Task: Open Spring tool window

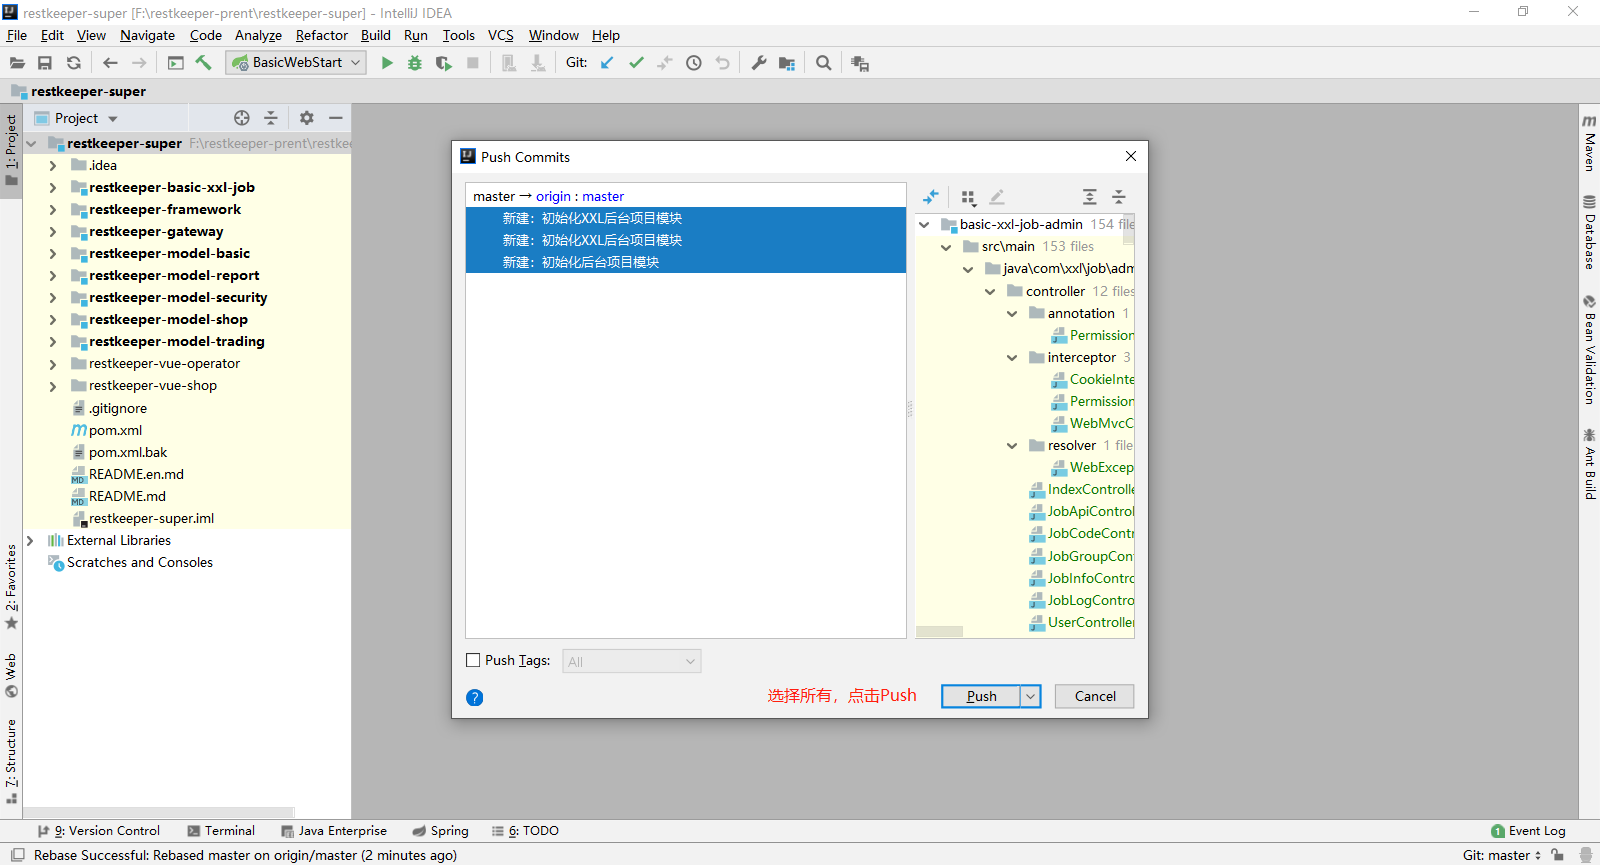Action: [x=440, y=831]
